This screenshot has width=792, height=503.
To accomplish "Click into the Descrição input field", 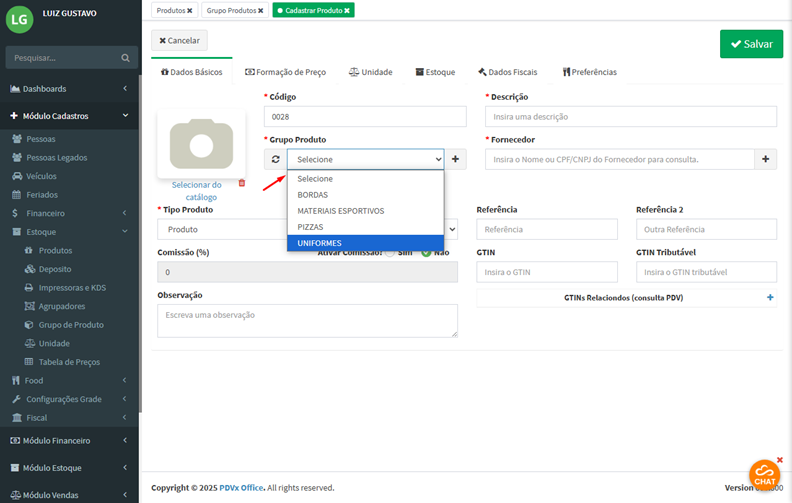I will pyautogui.click(x=630, y=117).
